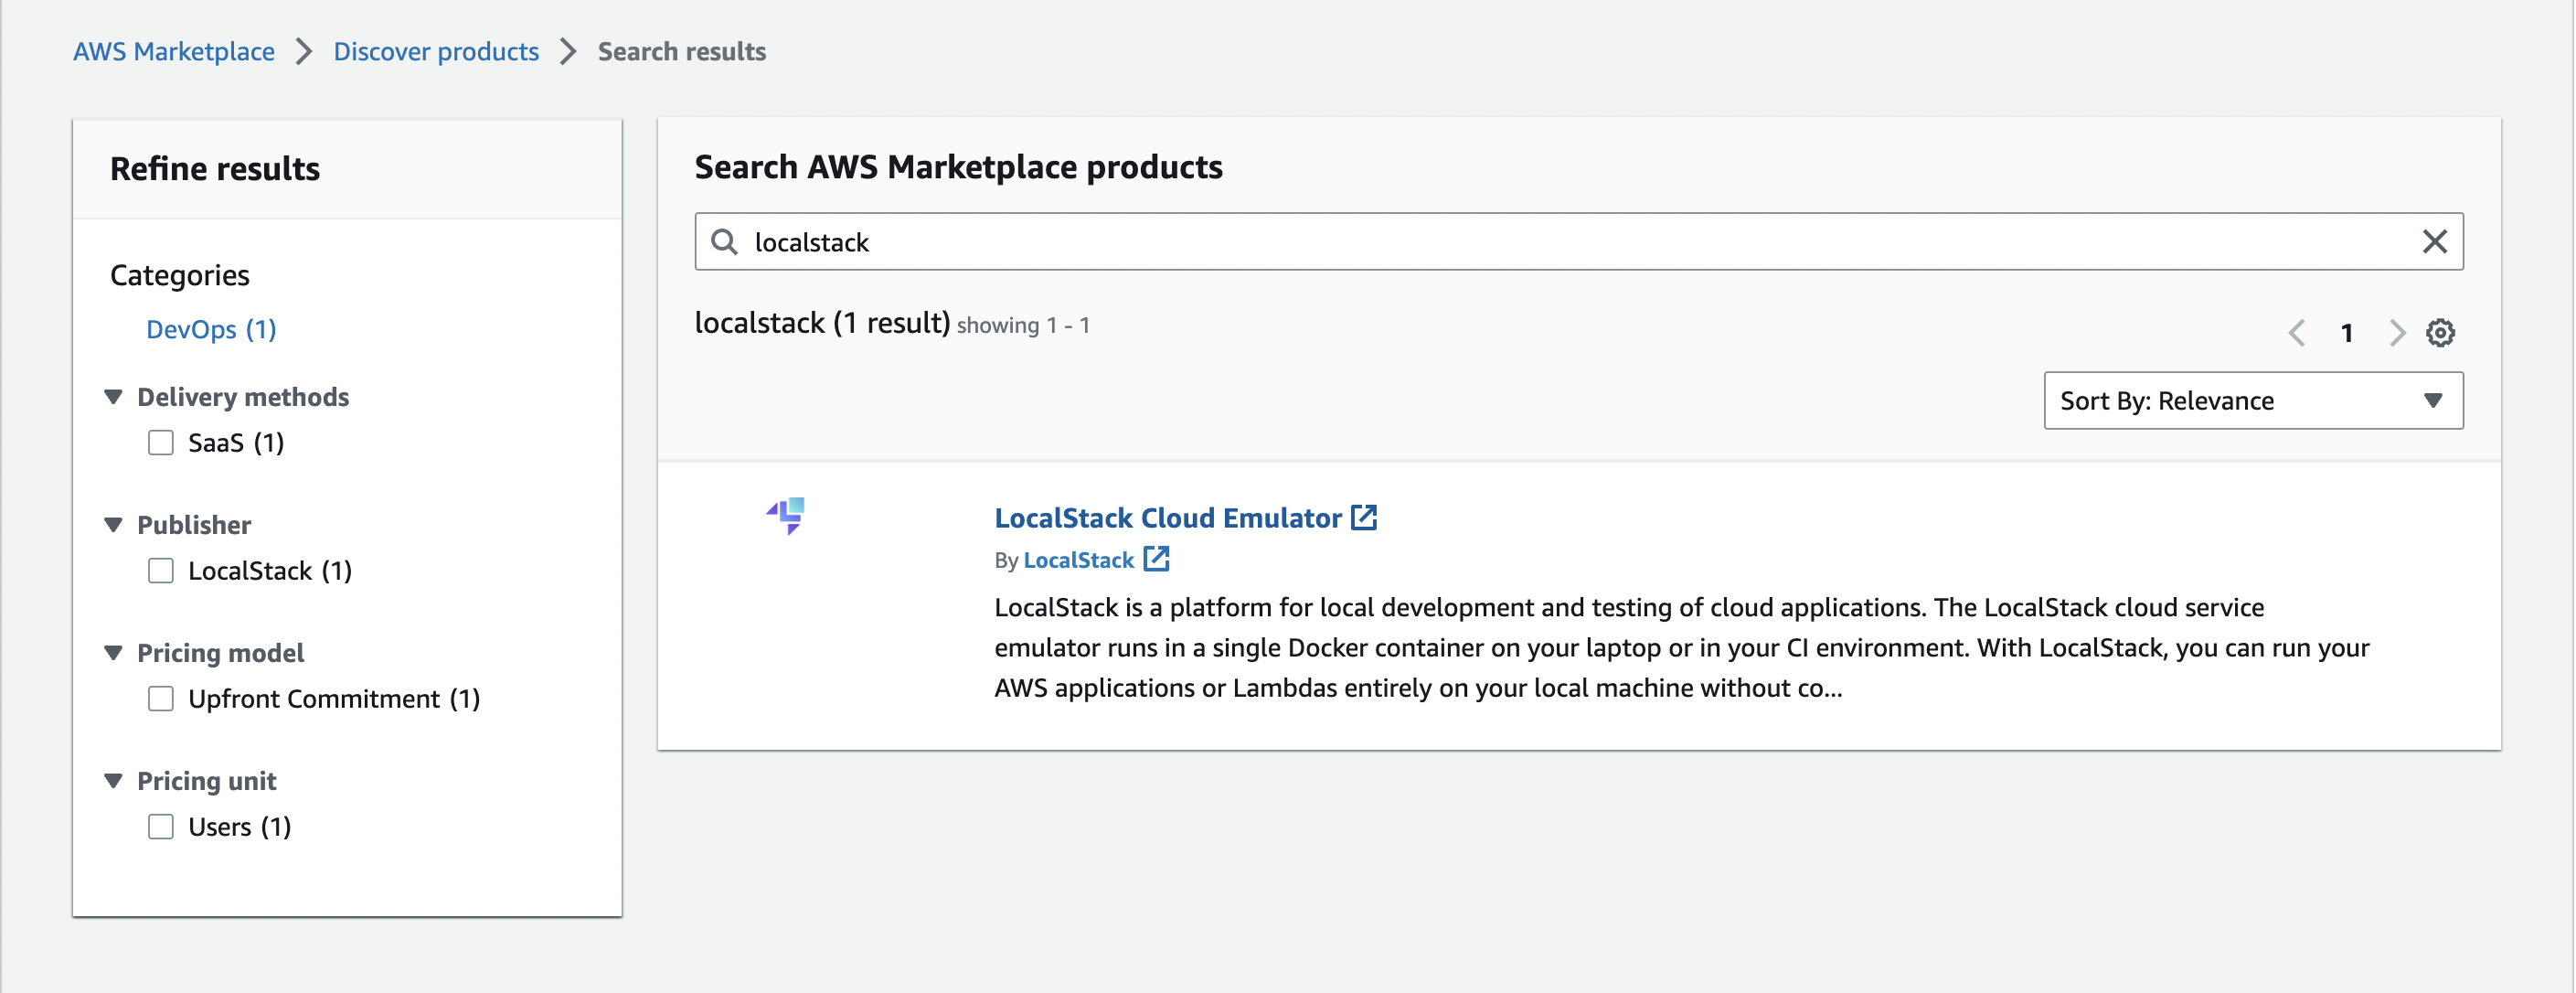This screenshot has width=2576, height=993.
Task: Open results display settings via gear icon
Action: tap(2441, 332)
